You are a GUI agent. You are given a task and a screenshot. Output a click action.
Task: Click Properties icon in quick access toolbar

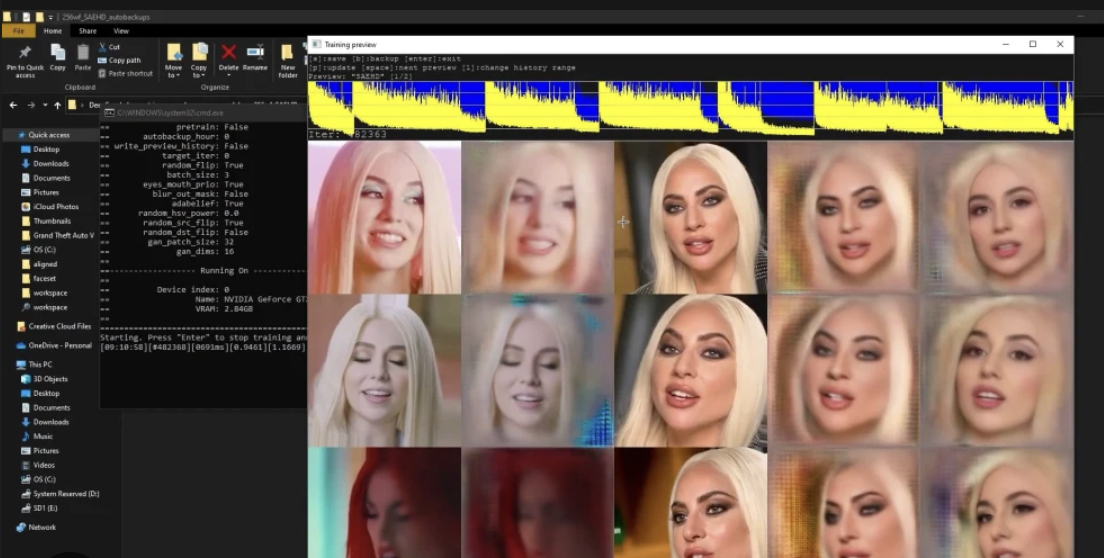point(25,17)
